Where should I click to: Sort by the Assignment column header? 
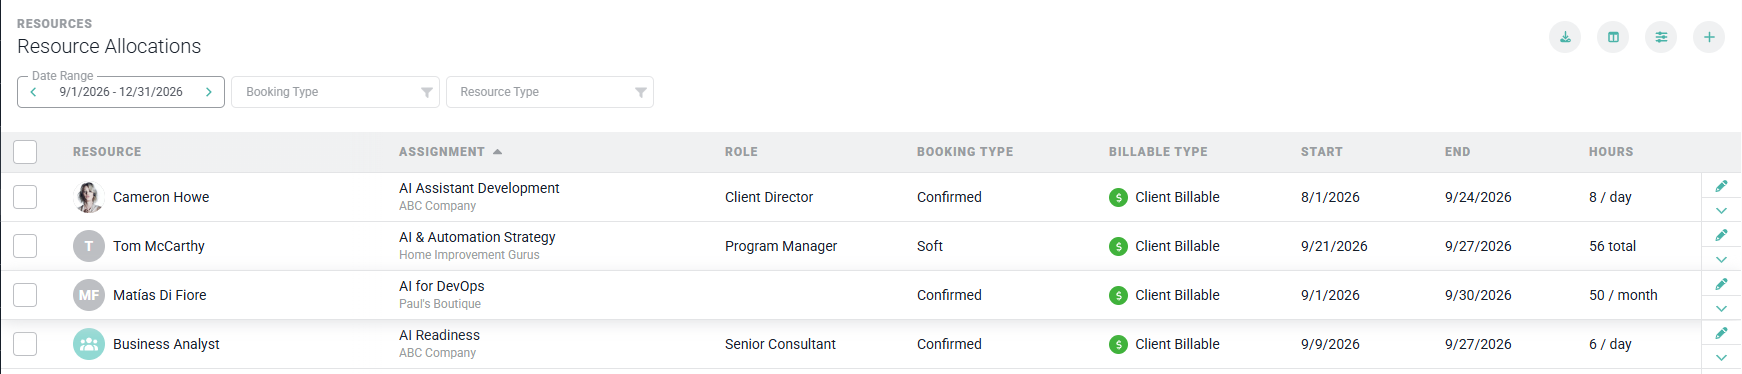click(x=442, y=152)
